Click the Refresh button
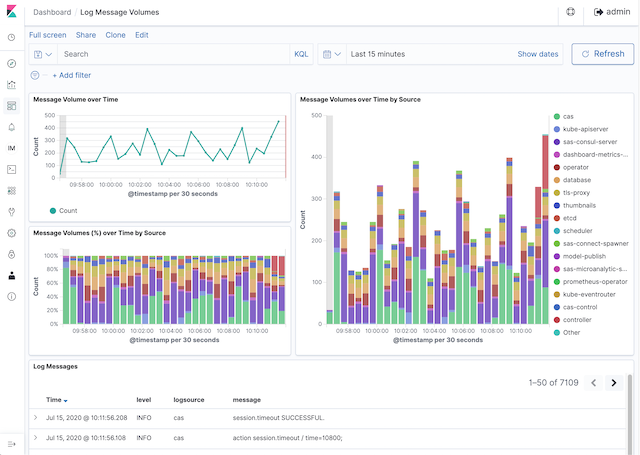The width and height of the screenshot is (640, 455). (x=602, y=54)
